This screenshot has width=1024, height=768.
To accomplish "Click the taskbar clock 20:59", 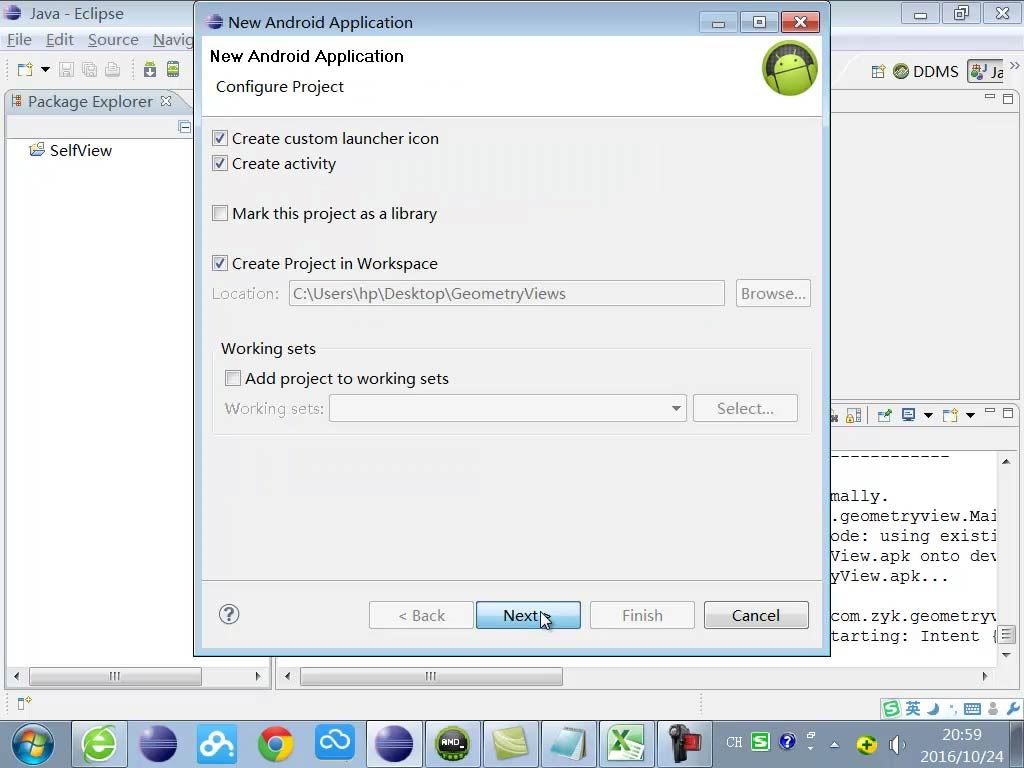I will 961,735.
